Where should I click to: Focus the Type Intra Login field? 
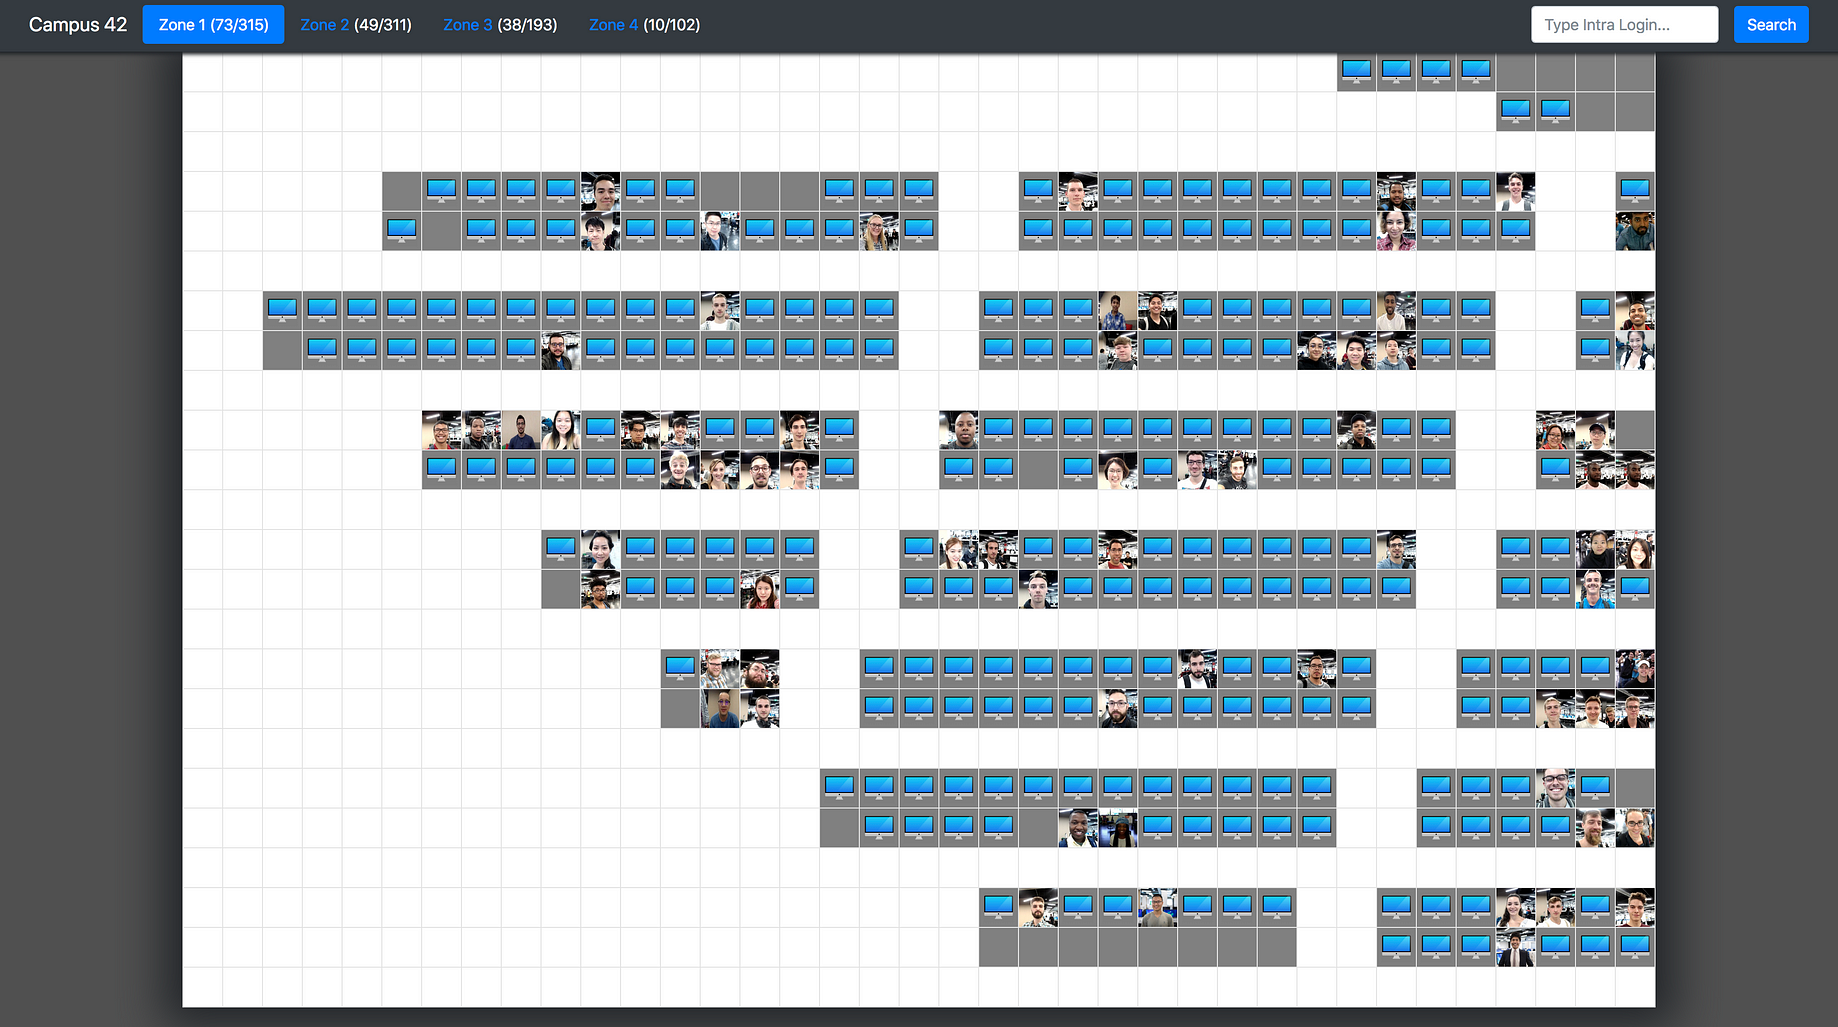point(1624,25)
